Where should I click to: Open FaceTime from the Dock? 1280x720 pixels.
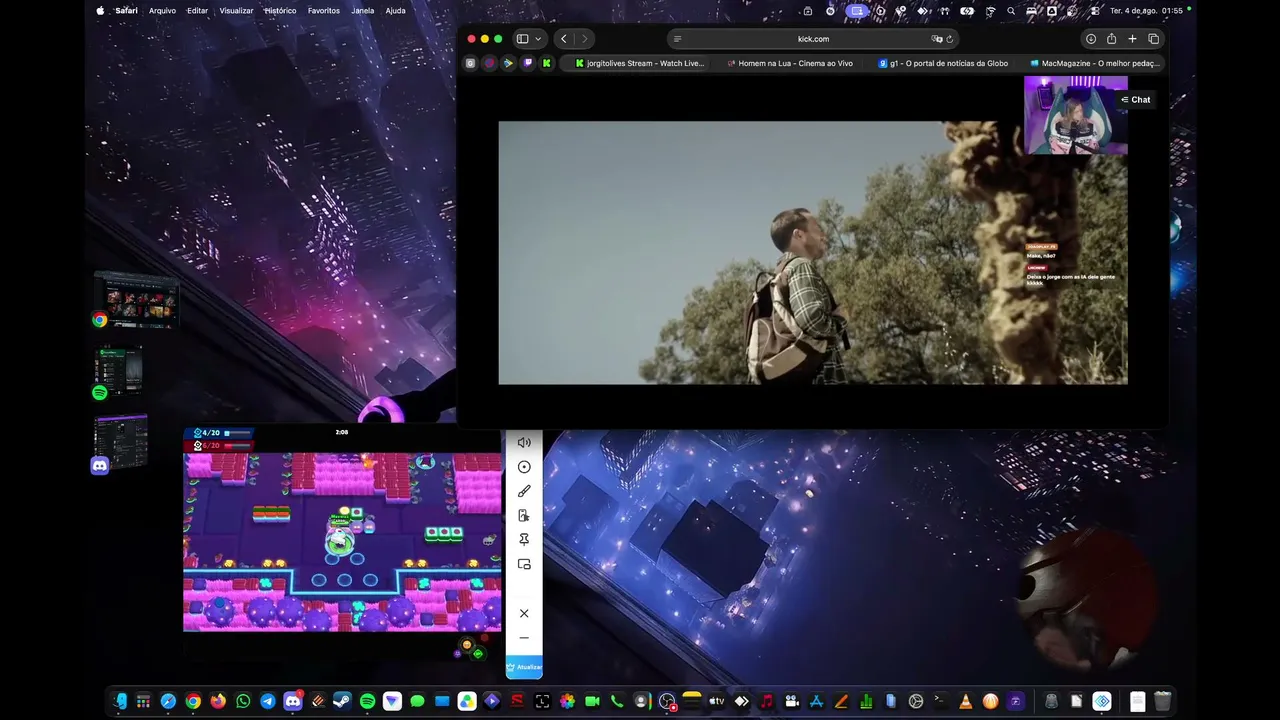(x=592, y=701)
